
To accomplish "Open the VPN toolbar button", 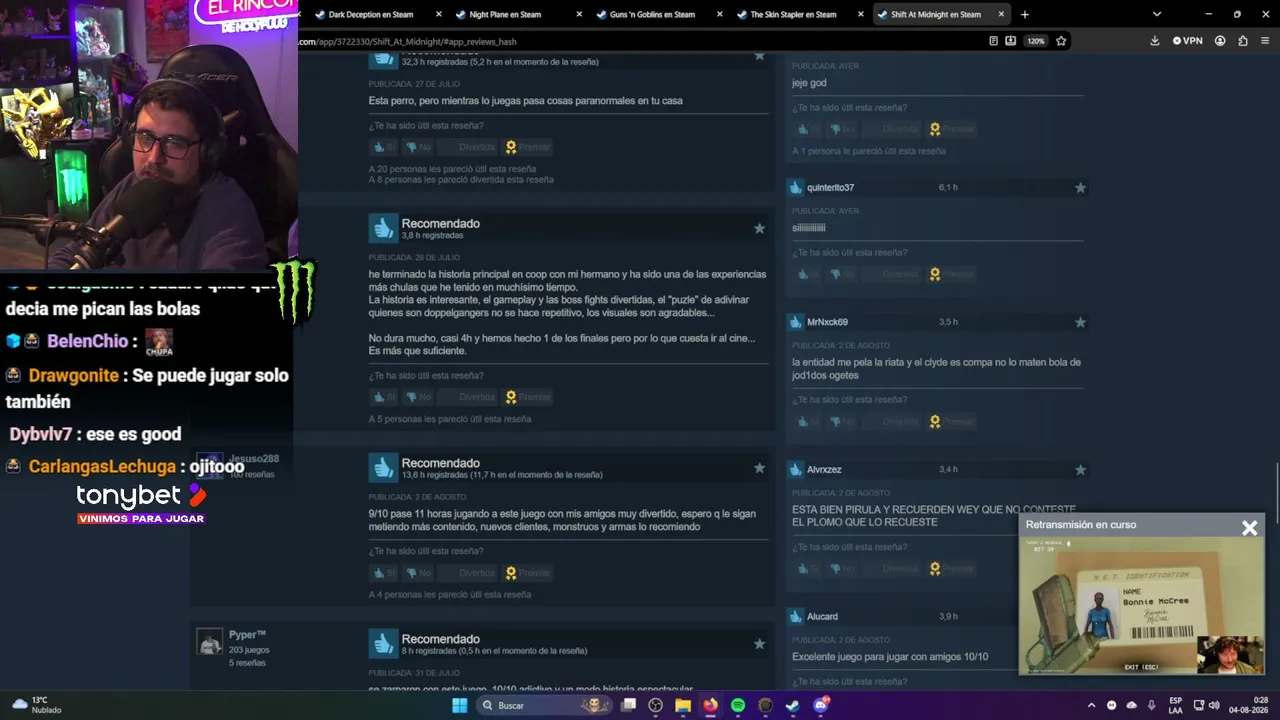I will pos(1188,41).
